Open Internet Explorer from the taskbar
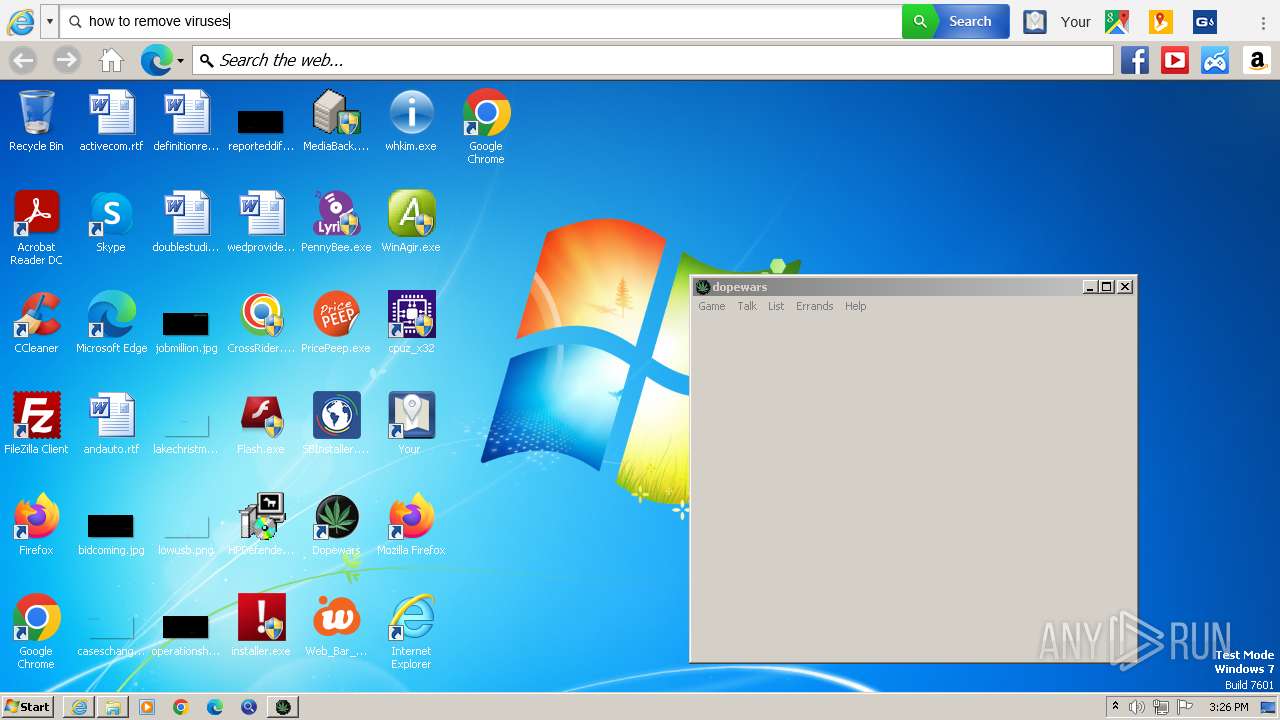Image resolution: width=1280 pixels, height=720 pixels. tap(79, 707)
